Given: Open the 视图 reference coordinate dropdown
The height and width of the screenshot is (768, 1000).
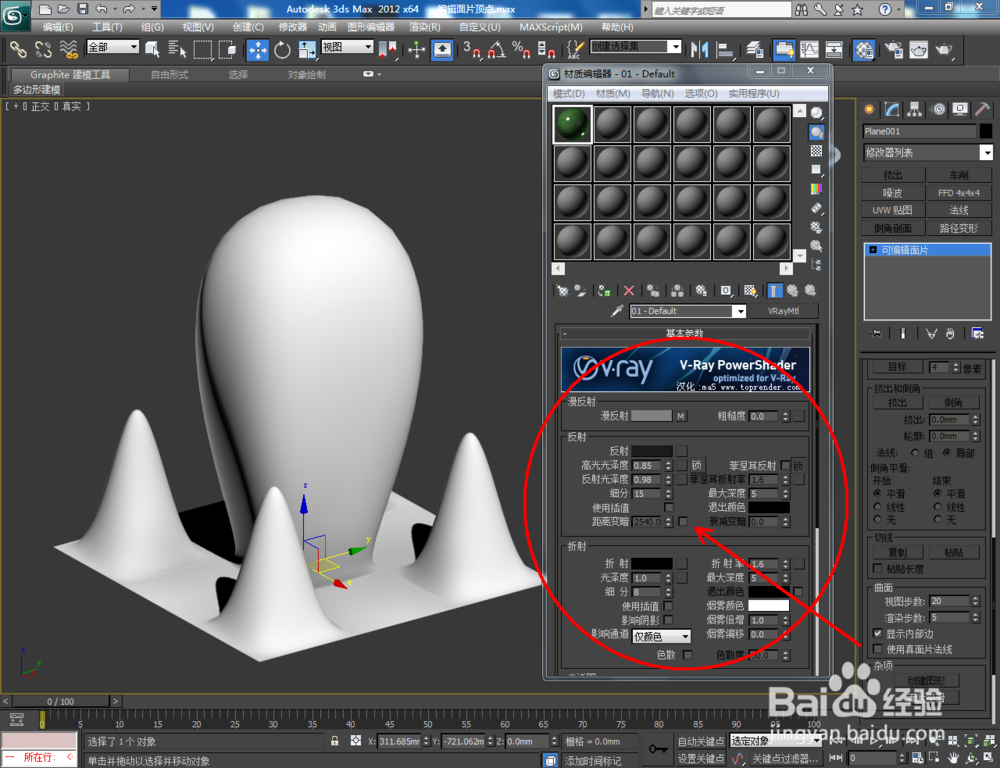Looking at the screenshot, I should 347,47.
